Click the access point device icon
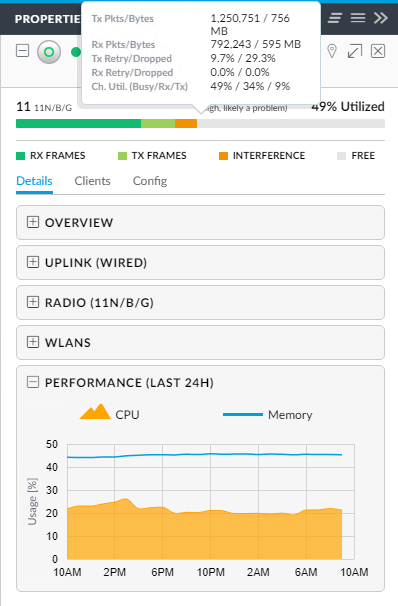The height and width of the screenshot is (606, 398). coord(49,52)
